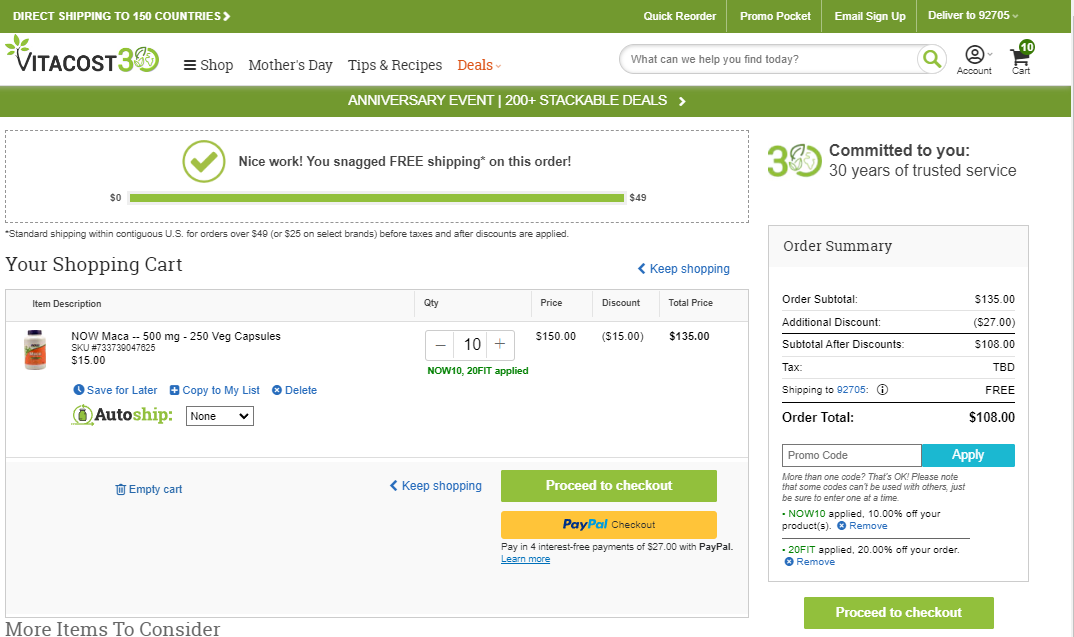This screenshot has width=1074, height=637.
Task: Open NOW Maca 500 mg product title
Action: tap(176, 336)
